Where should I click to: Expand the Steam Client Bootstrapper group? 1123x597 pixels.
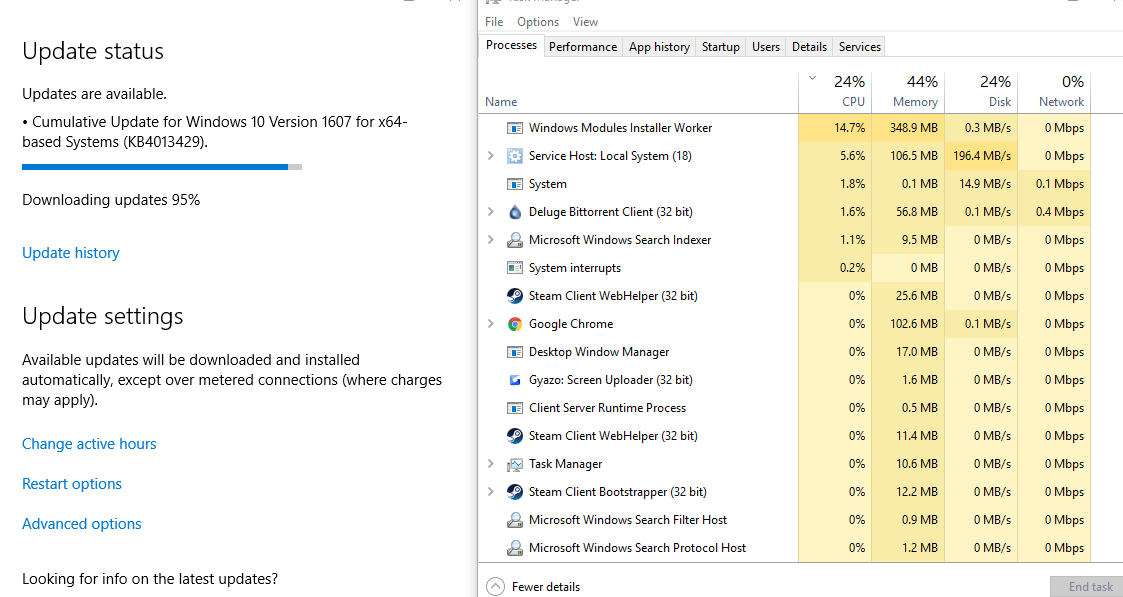tap(490, 491)
